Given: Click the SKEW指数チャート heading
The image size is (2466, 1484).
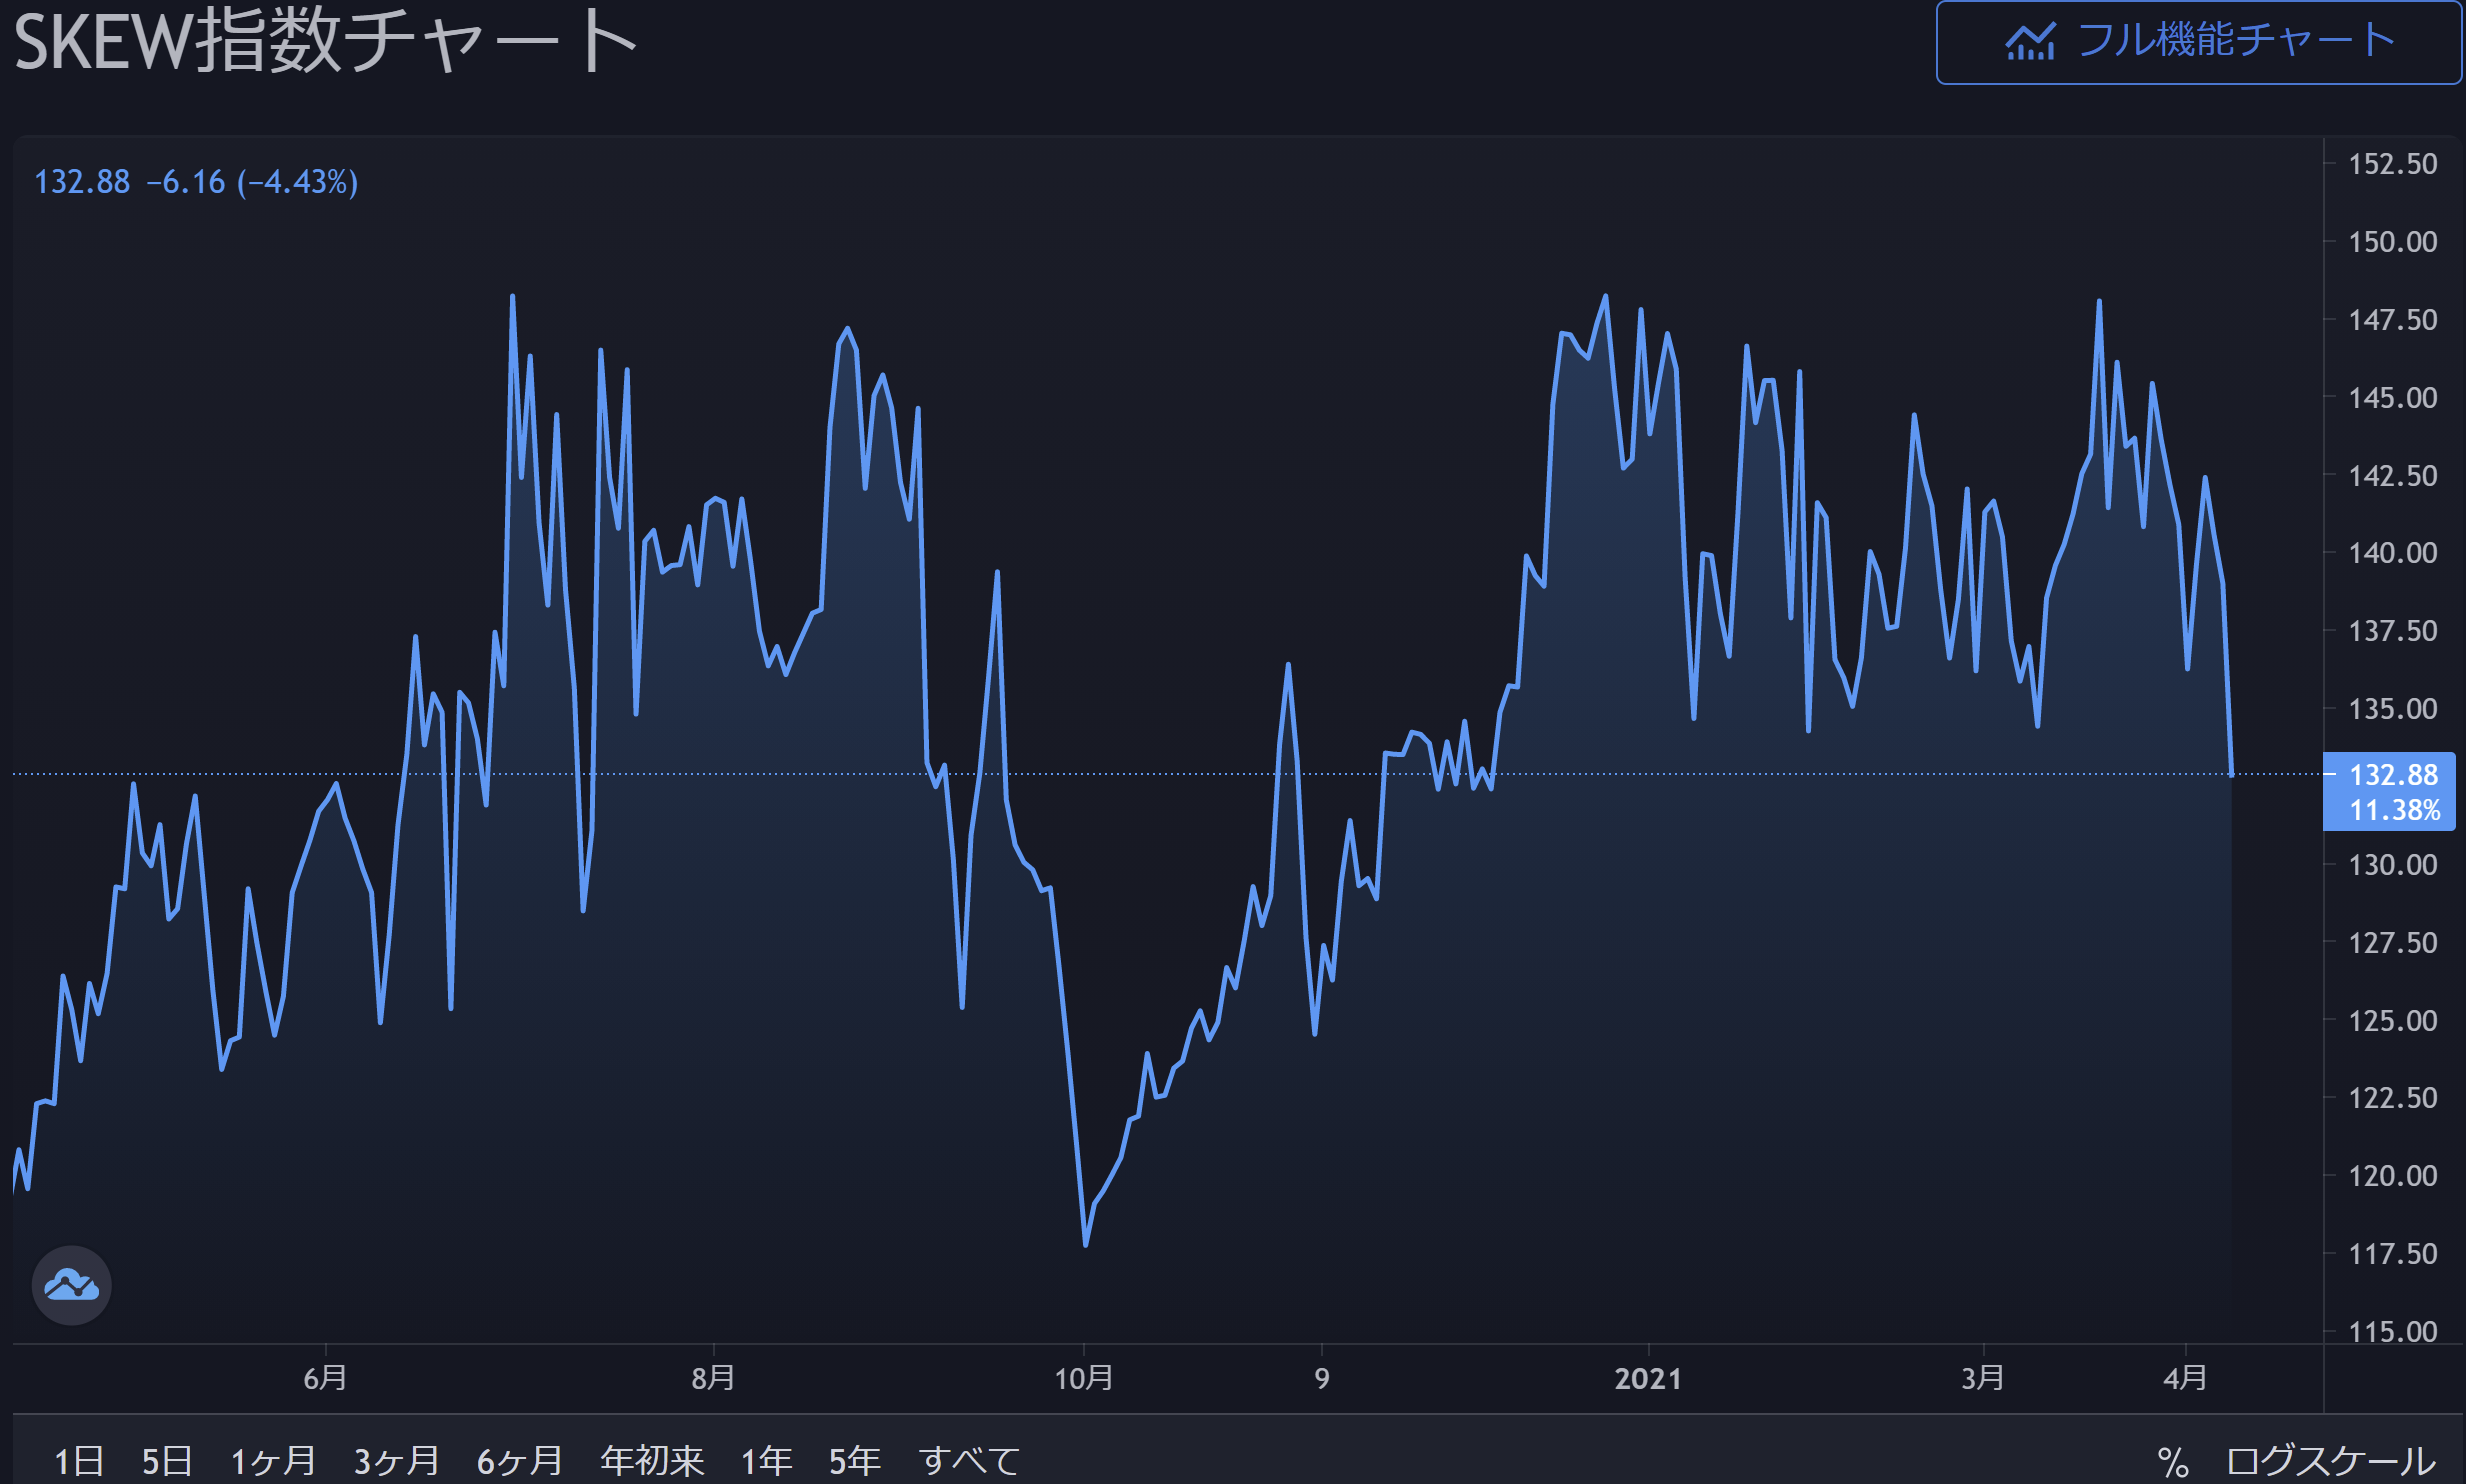Looking at the screenshot, I should point(325,42).
